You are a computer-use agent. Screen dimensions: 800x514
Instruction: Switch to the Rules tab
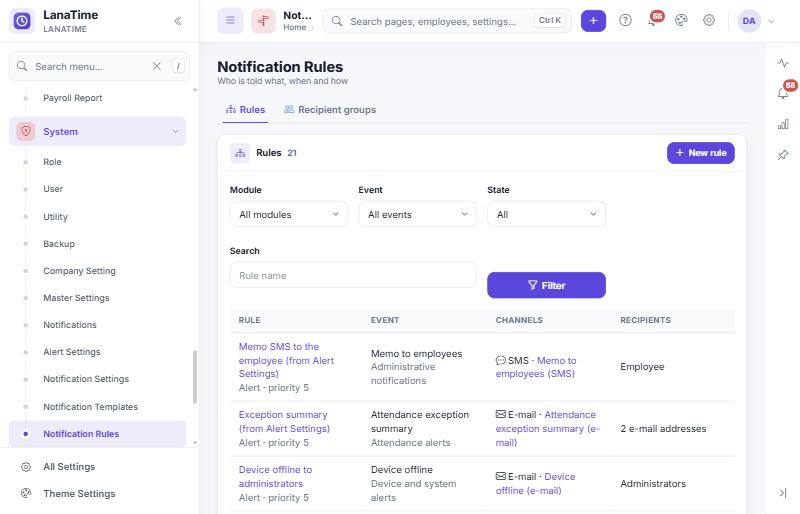(245, 110)
